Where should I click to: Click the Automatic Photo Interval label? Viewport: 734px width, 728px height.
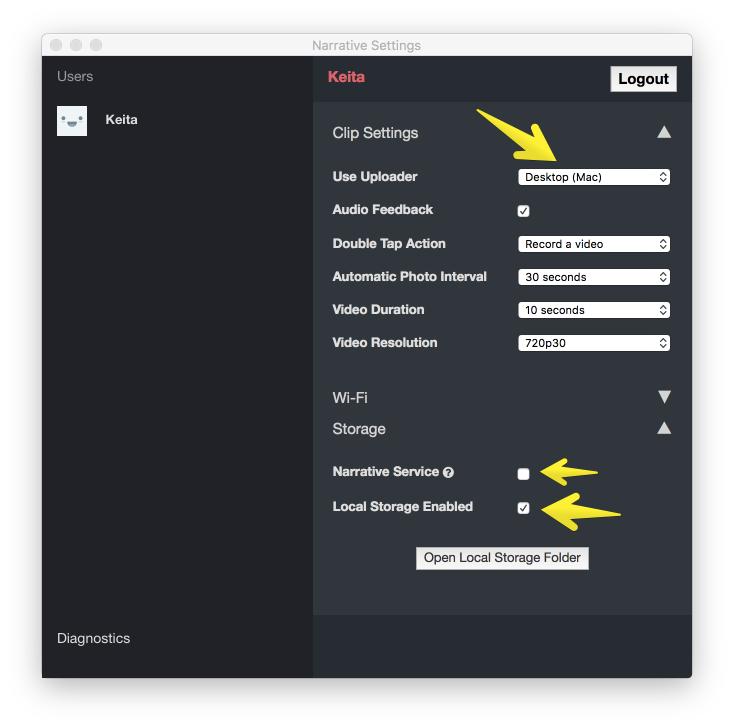tap(410, 277)
